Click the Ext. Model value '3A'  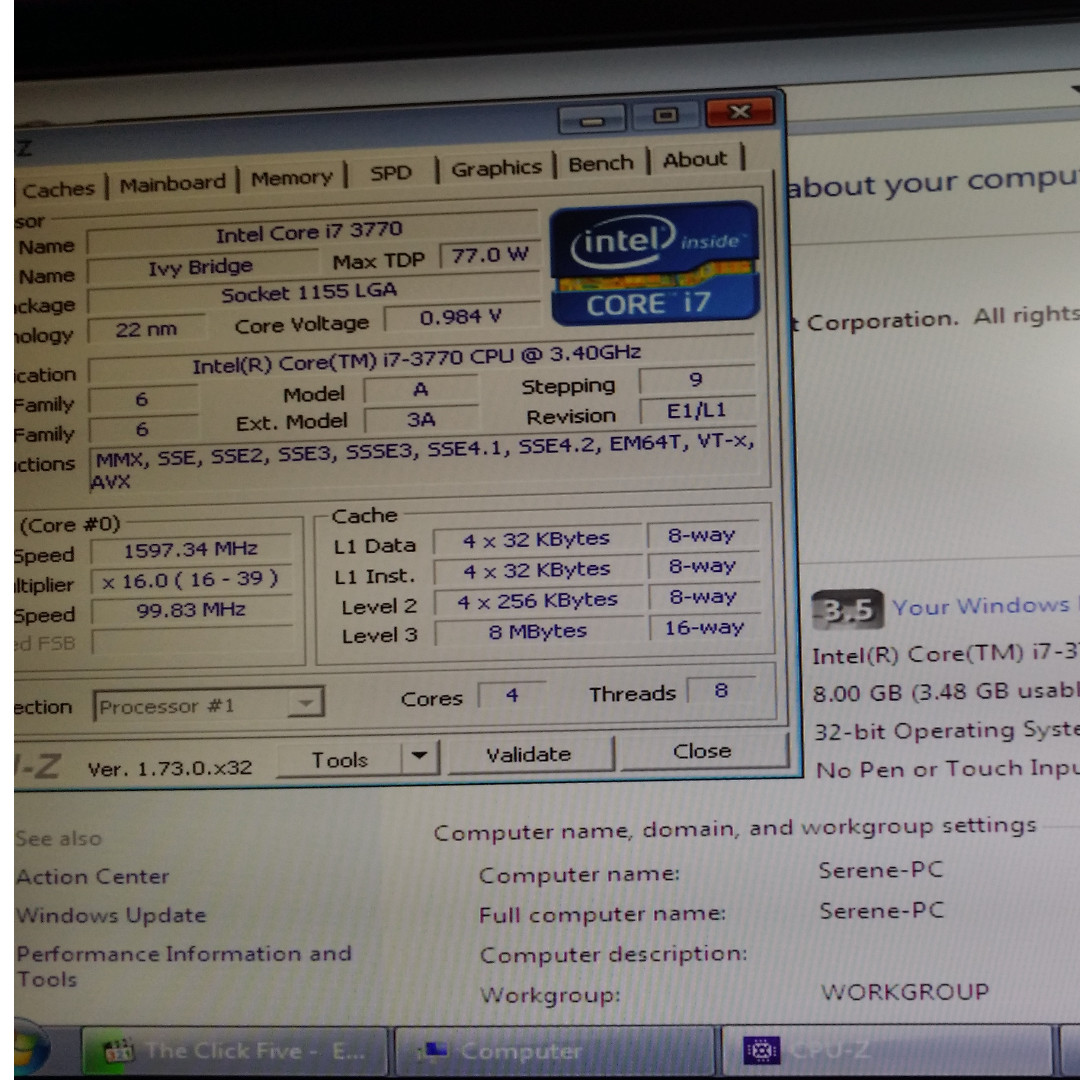coord(421,419)
